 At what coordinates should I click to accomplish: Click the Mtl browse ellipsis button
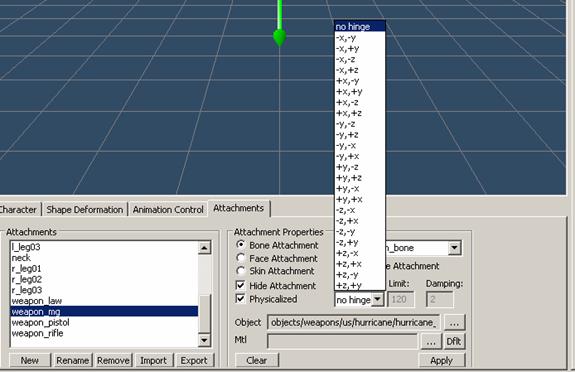(431, 342)
